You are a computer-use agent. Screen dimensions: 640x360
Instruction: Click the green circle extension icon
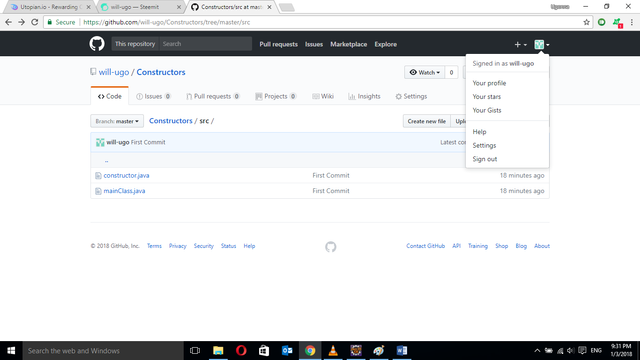point(602,22)
